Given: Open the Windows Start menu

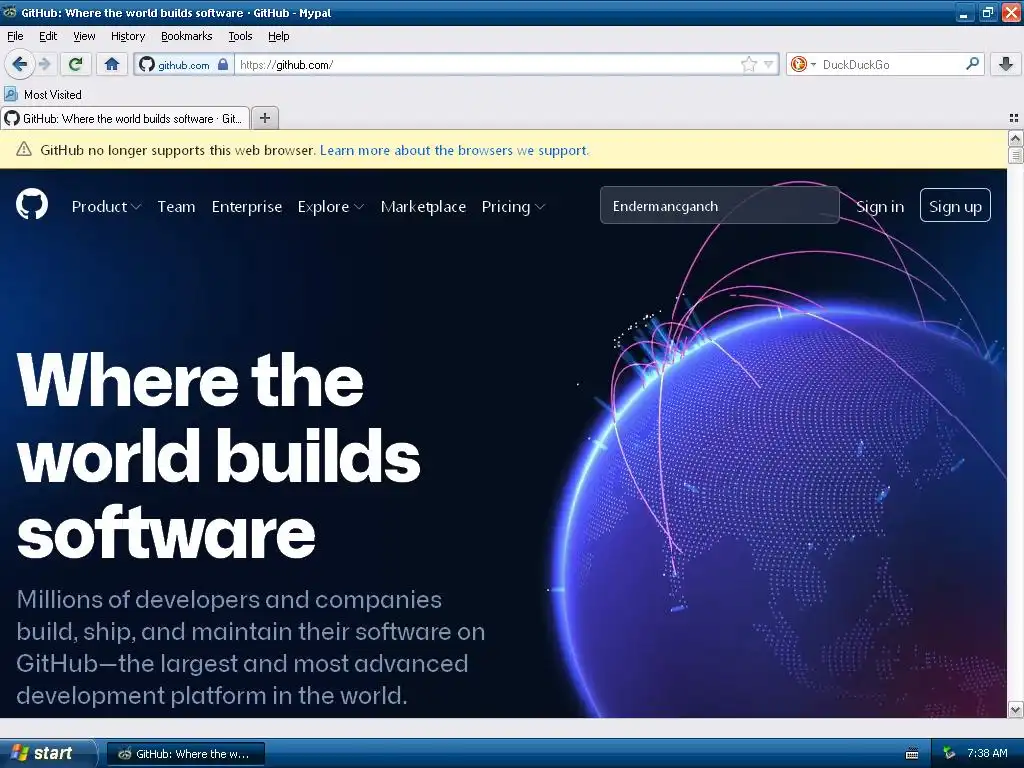Looking at the screenshot, I should (47, 753).
